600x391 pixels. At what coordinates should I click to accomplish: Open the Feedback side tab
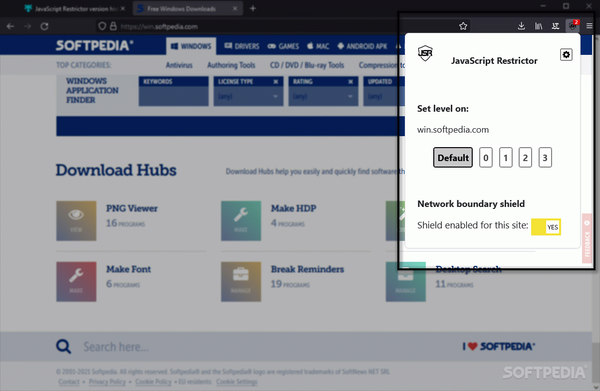click(x=587, y=238)
